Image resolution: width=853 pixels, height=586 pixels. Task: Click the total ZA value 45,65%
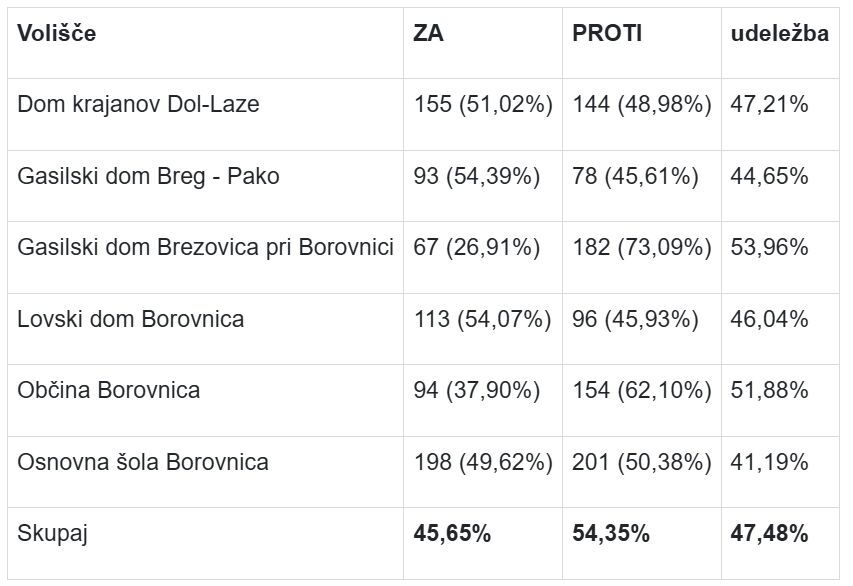click(x=452, y=534)
